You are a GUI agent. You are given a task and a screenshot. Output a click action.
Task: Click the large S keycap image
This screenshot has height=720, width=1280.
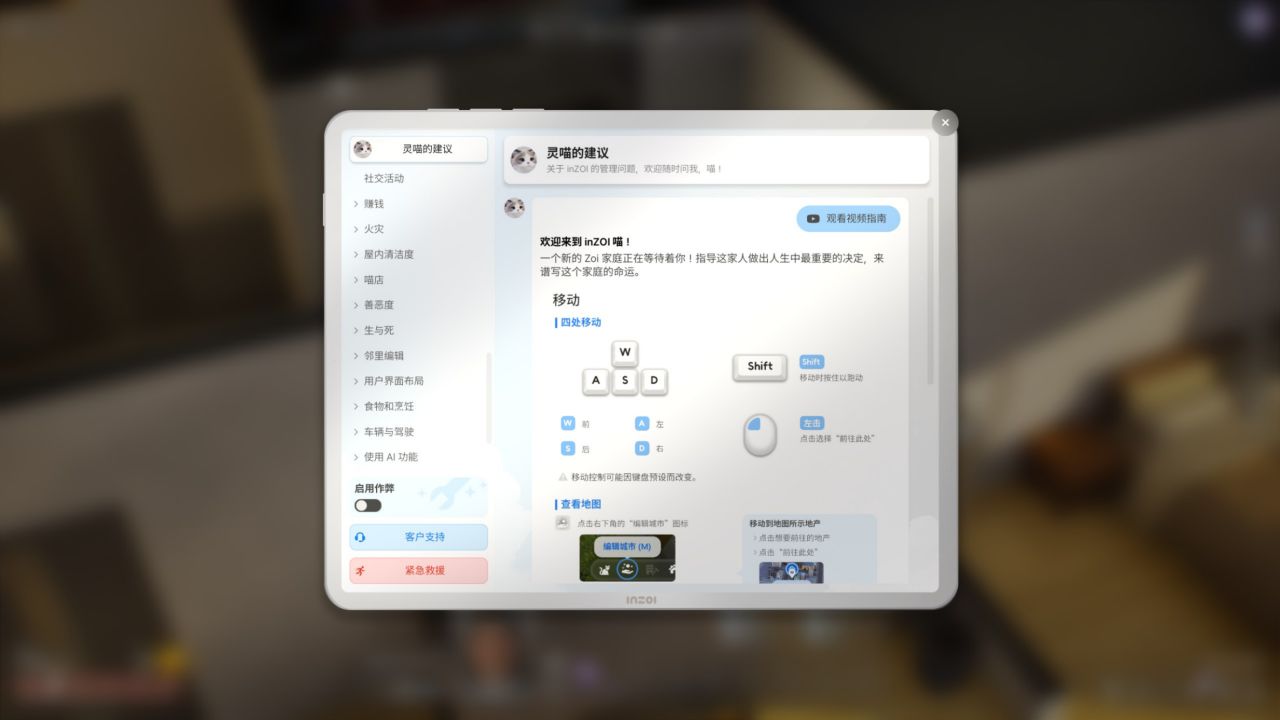[x=625, y=381]
